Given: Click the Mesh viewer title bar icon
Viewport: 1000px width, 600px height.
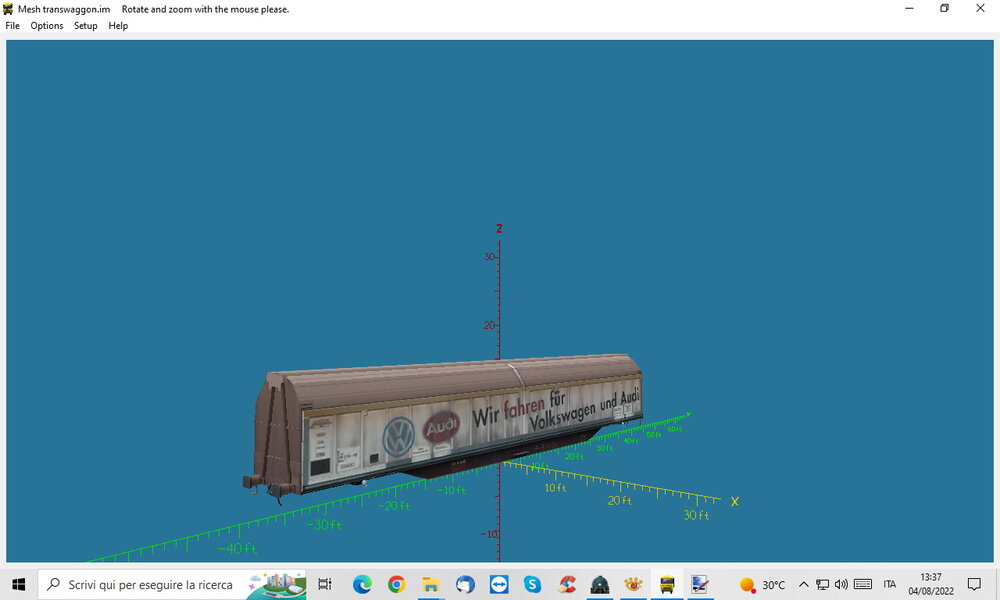Looking at the screenshot, I should pyautogui.click(x=8, y=9).
